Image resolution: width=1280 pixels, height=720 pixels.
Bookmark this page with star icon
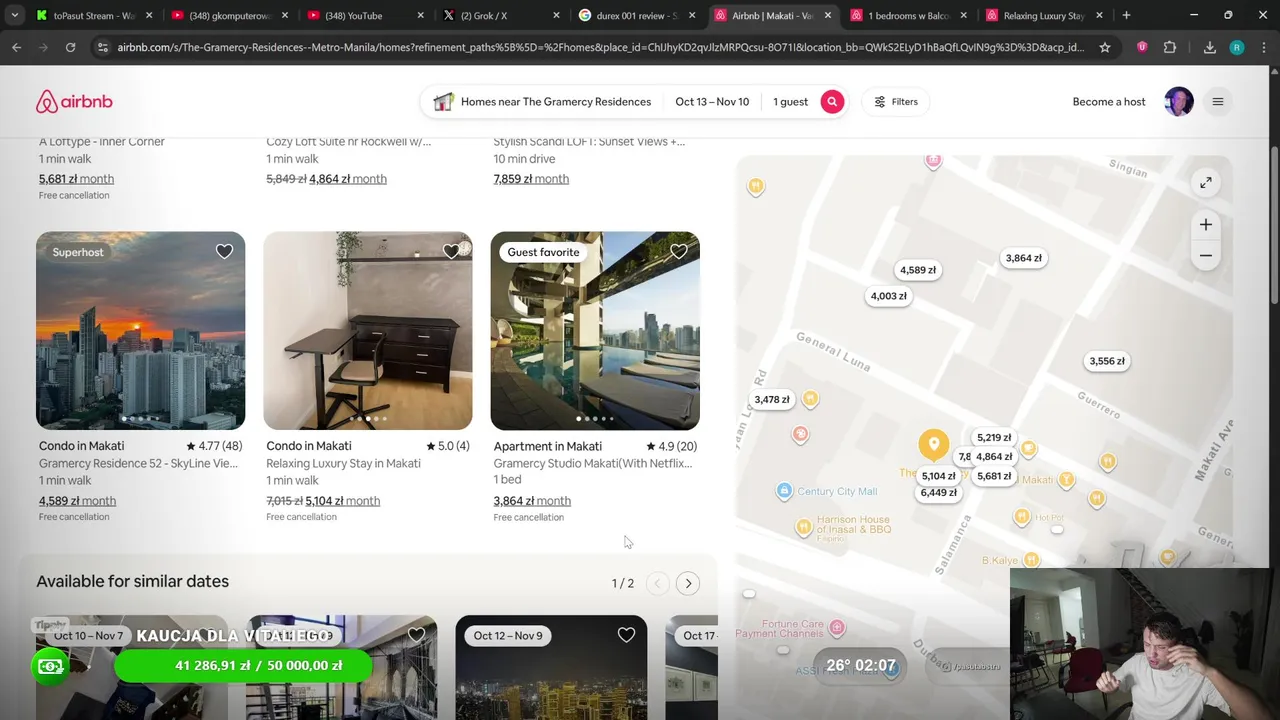(x=1104, y=47)
